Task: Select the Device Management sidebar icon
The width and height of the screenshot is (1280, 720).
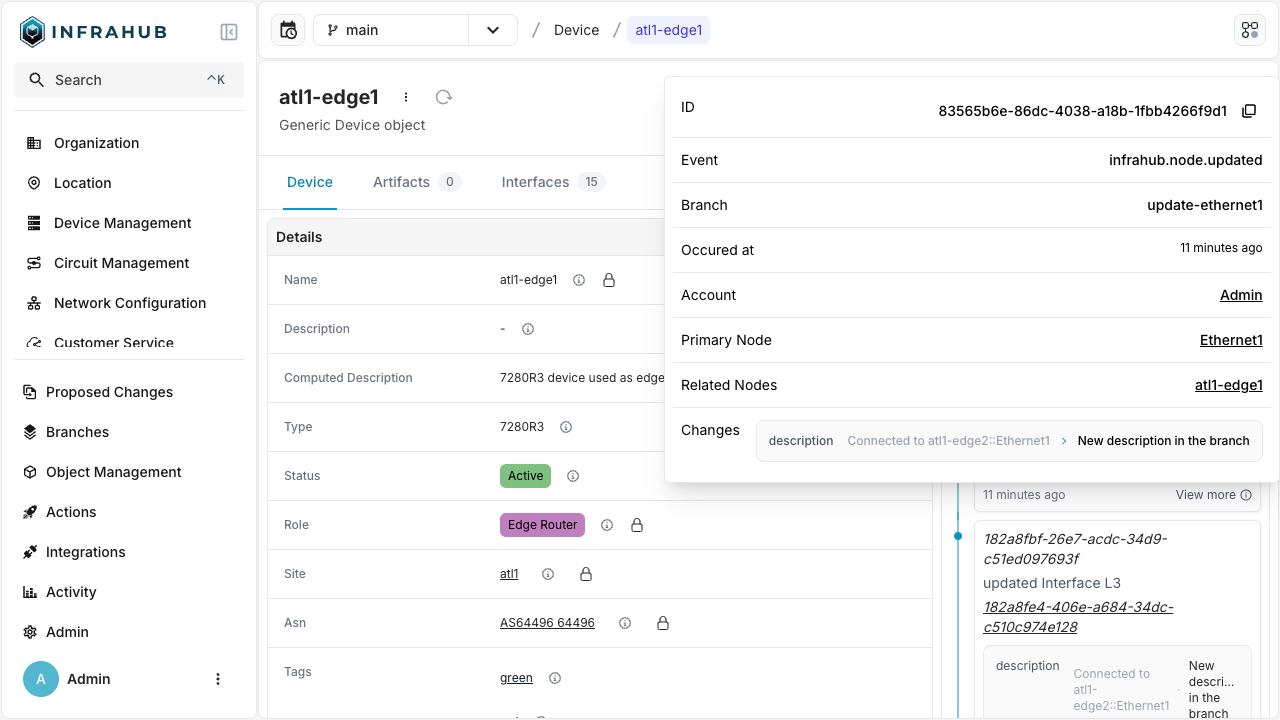Action: (34, 223)
